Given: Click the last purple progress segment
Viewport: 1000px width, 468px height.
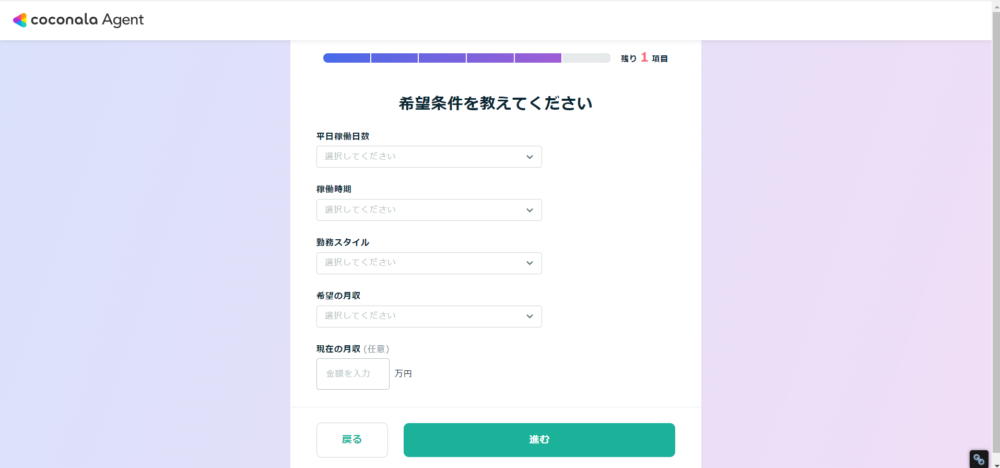Looking at the screenshot, I should (x=538, y=58).
